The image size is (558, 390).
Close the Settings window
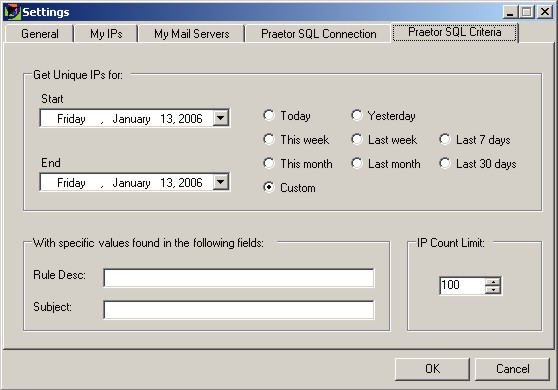pos(545,12)
